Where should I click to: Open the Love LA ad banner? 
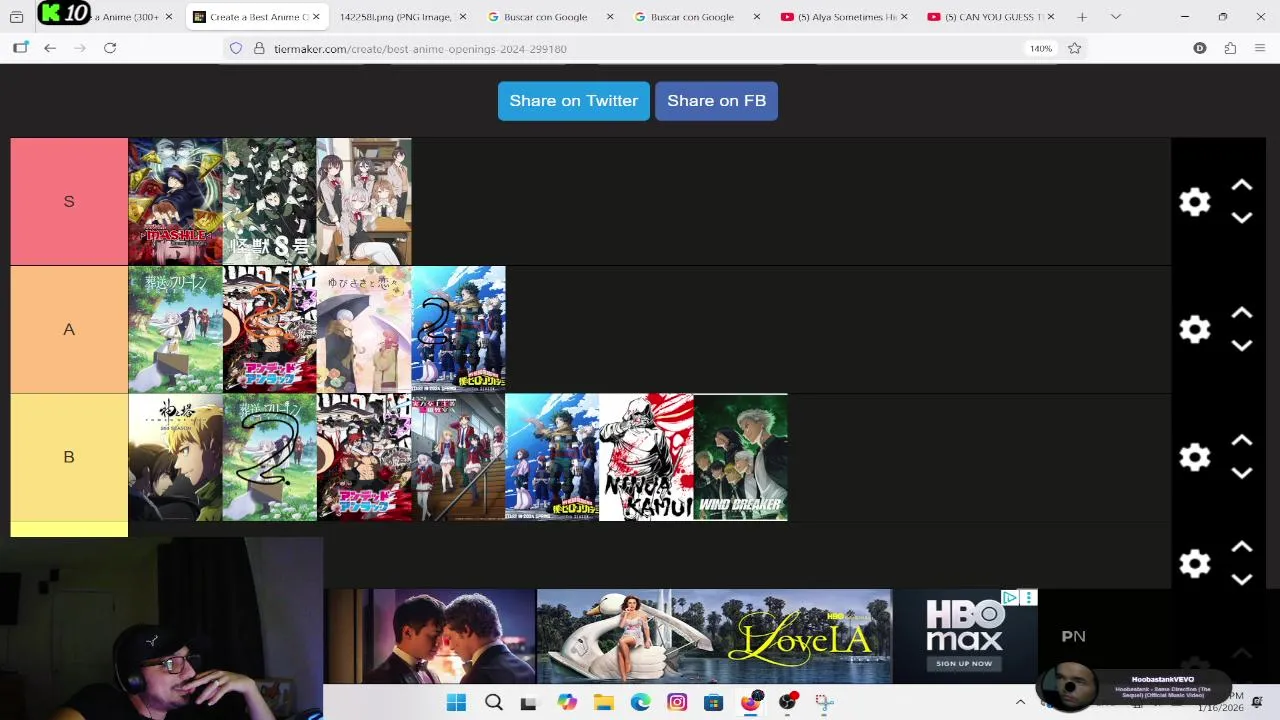[714, 636]
